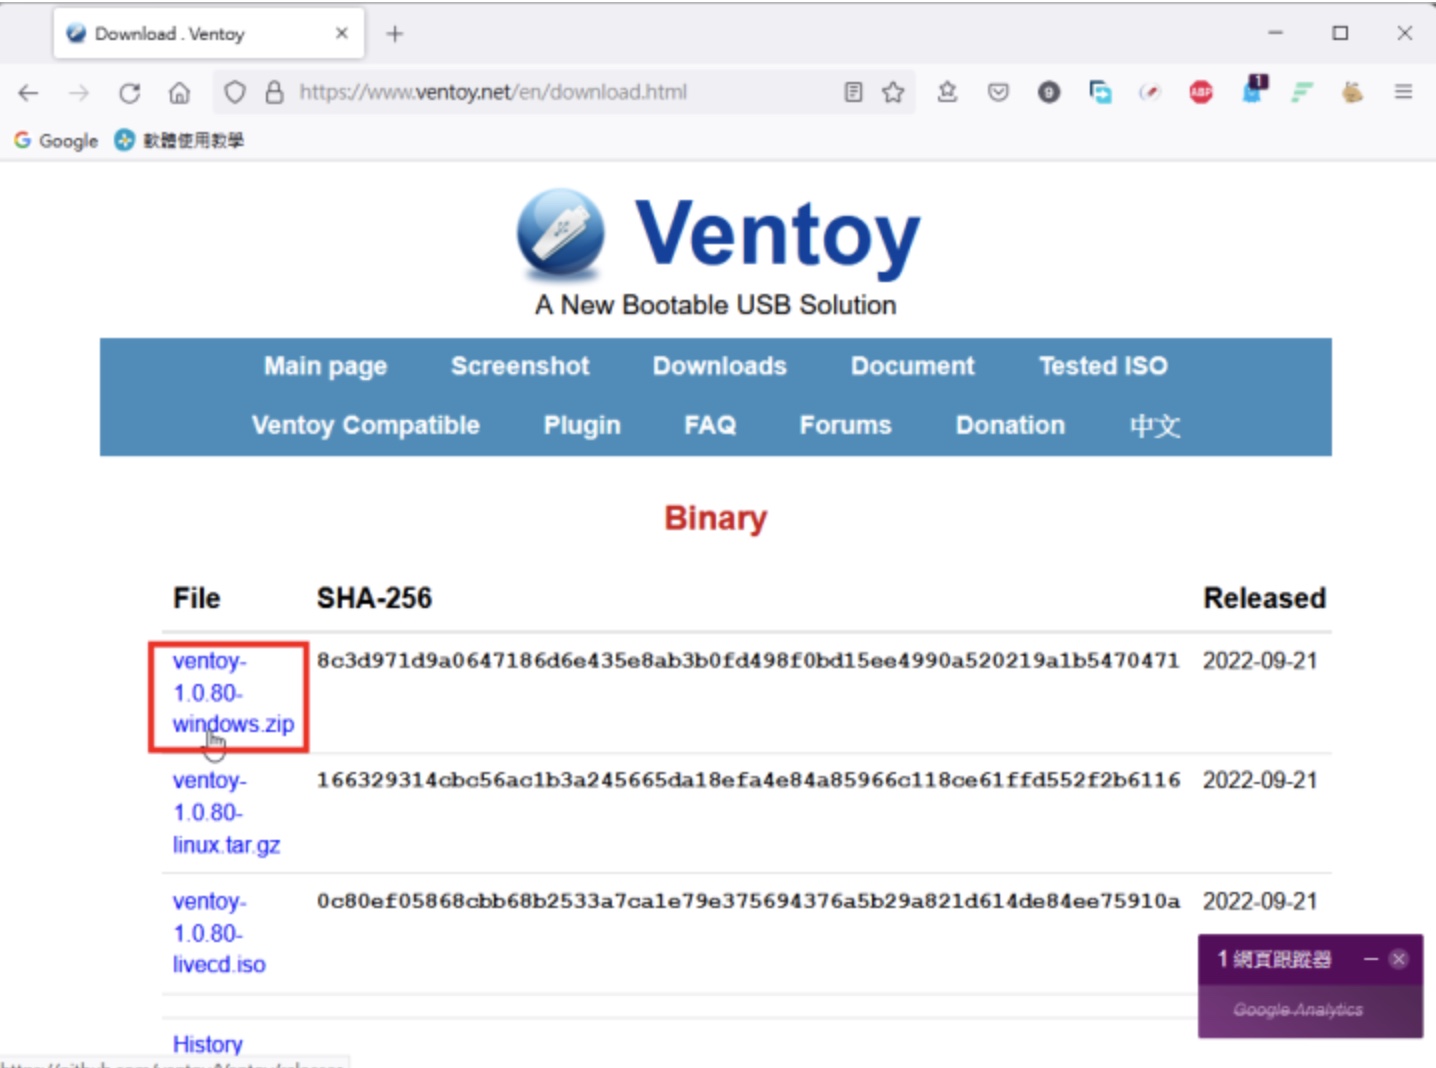
Task: View site security padlock details
Action: coord(274,92)
